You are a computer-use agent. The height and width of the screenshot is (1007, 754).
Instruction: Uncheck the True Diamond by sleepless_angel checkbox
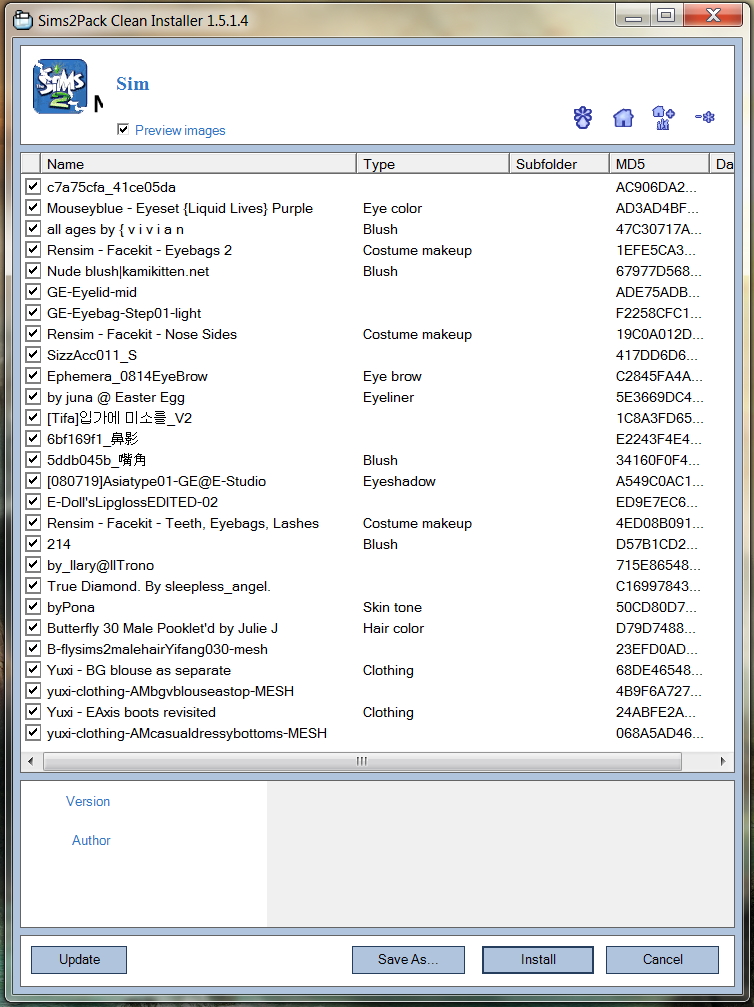[x=33, y=586]
